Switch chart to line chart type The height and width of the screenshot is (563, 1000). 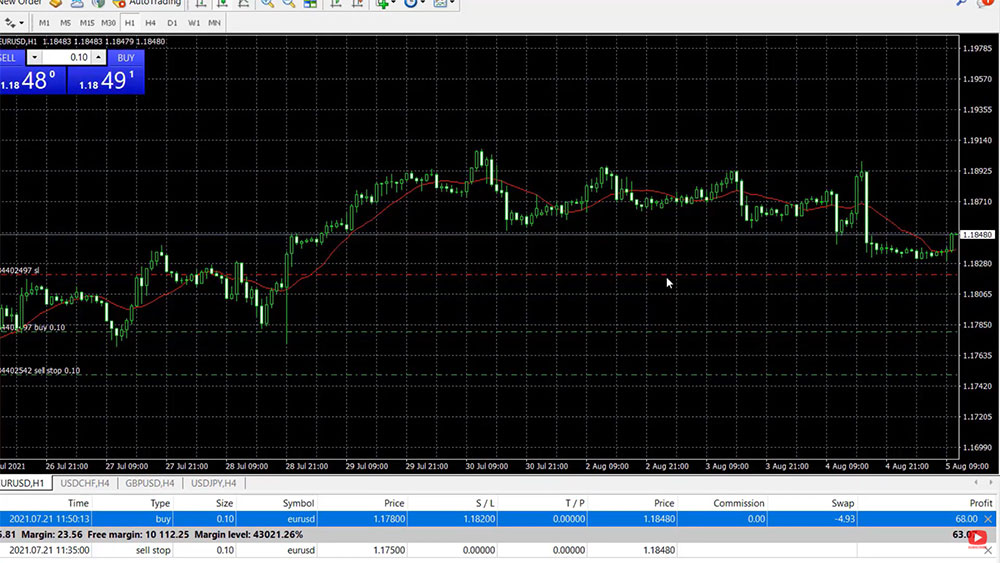(244, 3)
